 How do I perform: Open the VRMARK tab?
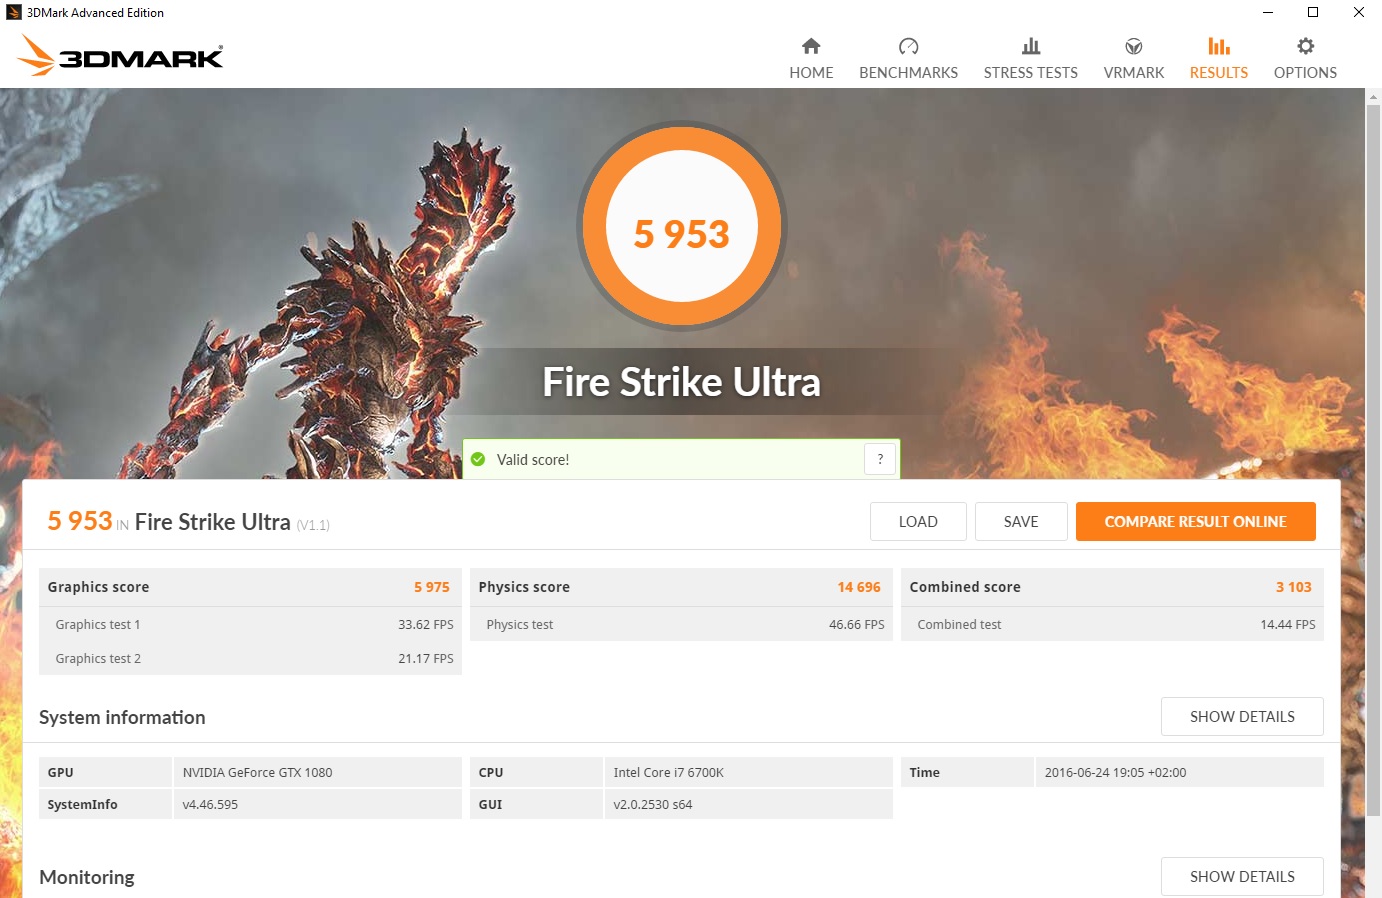pos(1134,58)
